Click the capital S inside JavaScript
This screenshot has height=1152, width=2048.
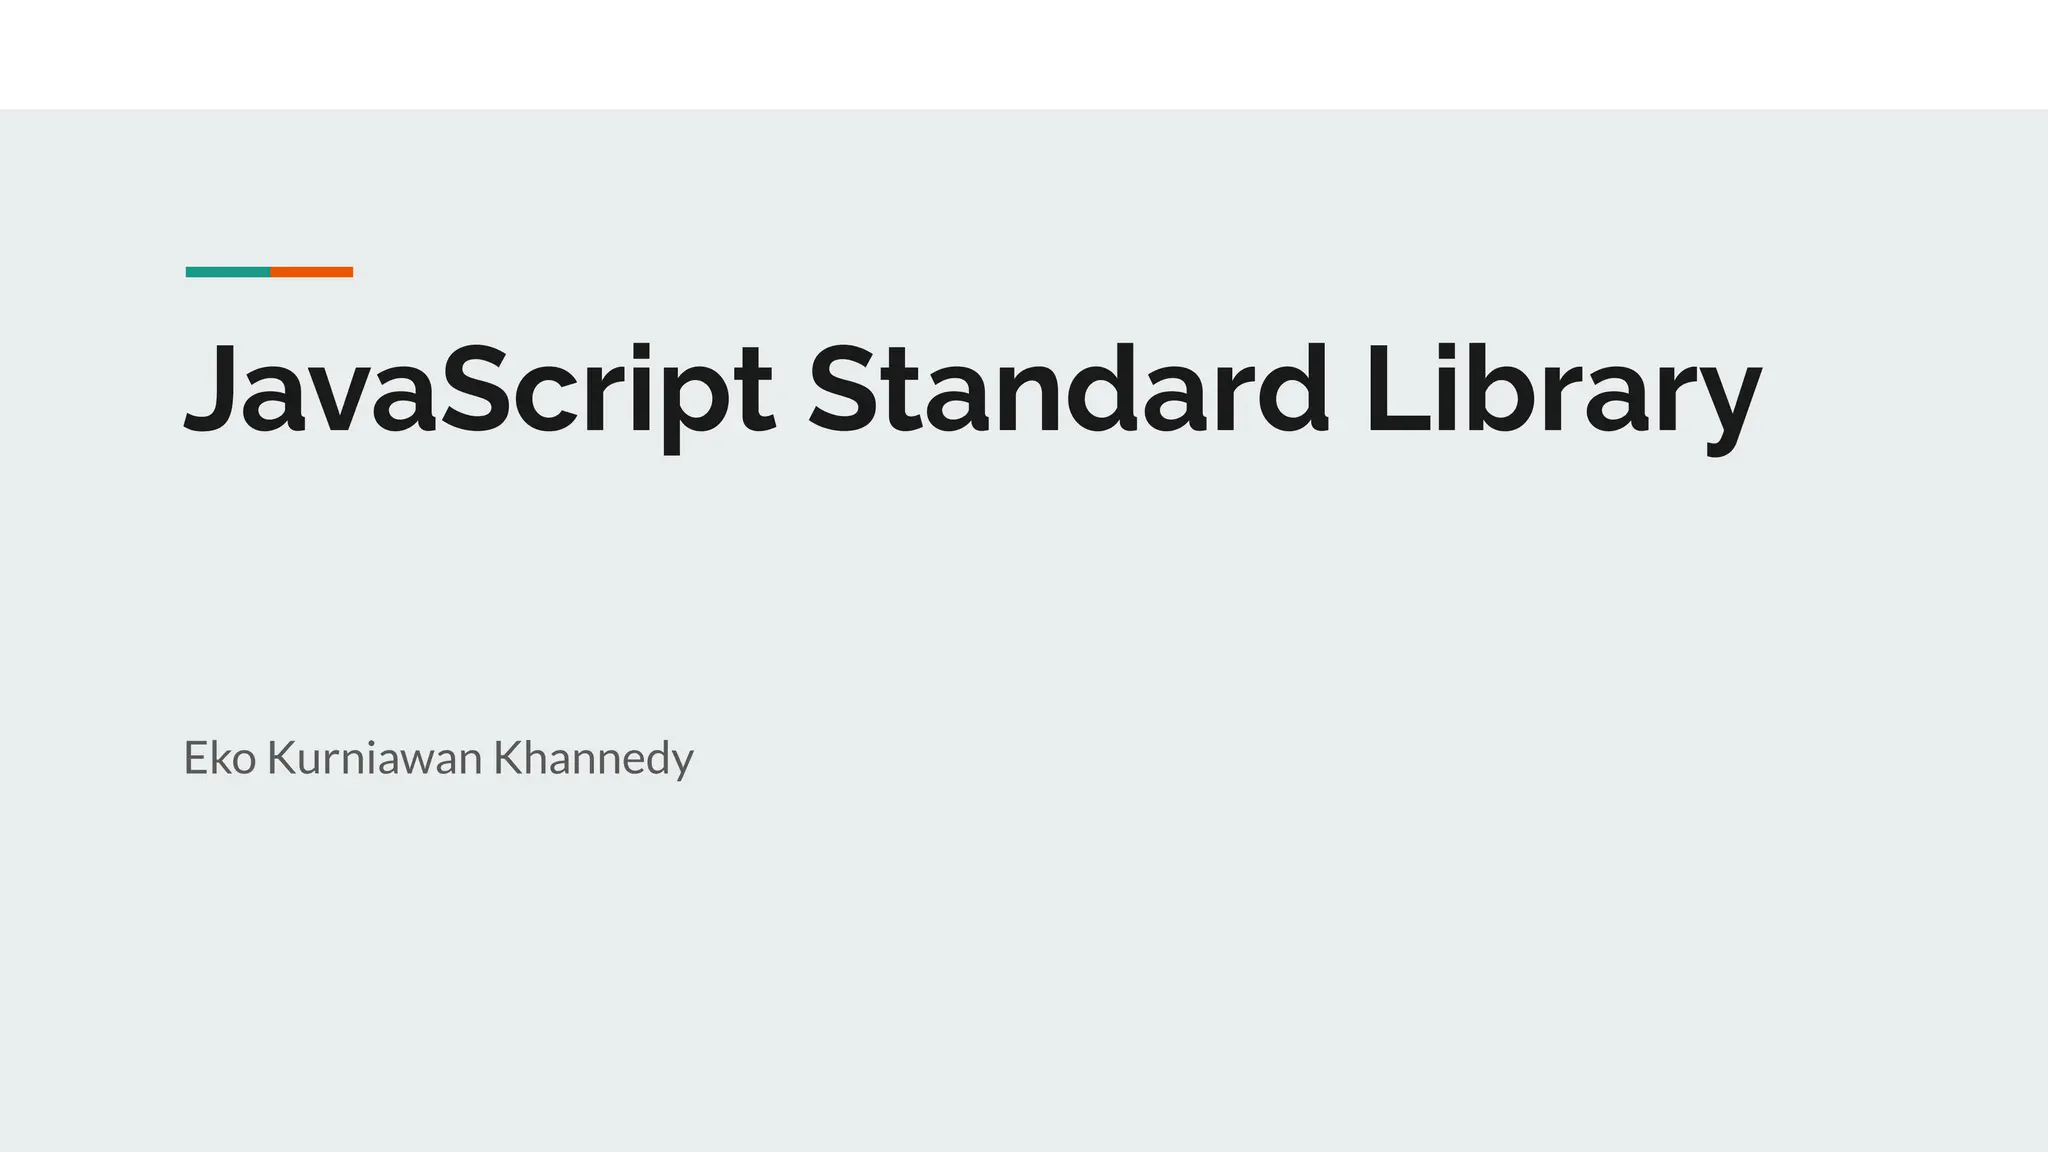[474, 388]
